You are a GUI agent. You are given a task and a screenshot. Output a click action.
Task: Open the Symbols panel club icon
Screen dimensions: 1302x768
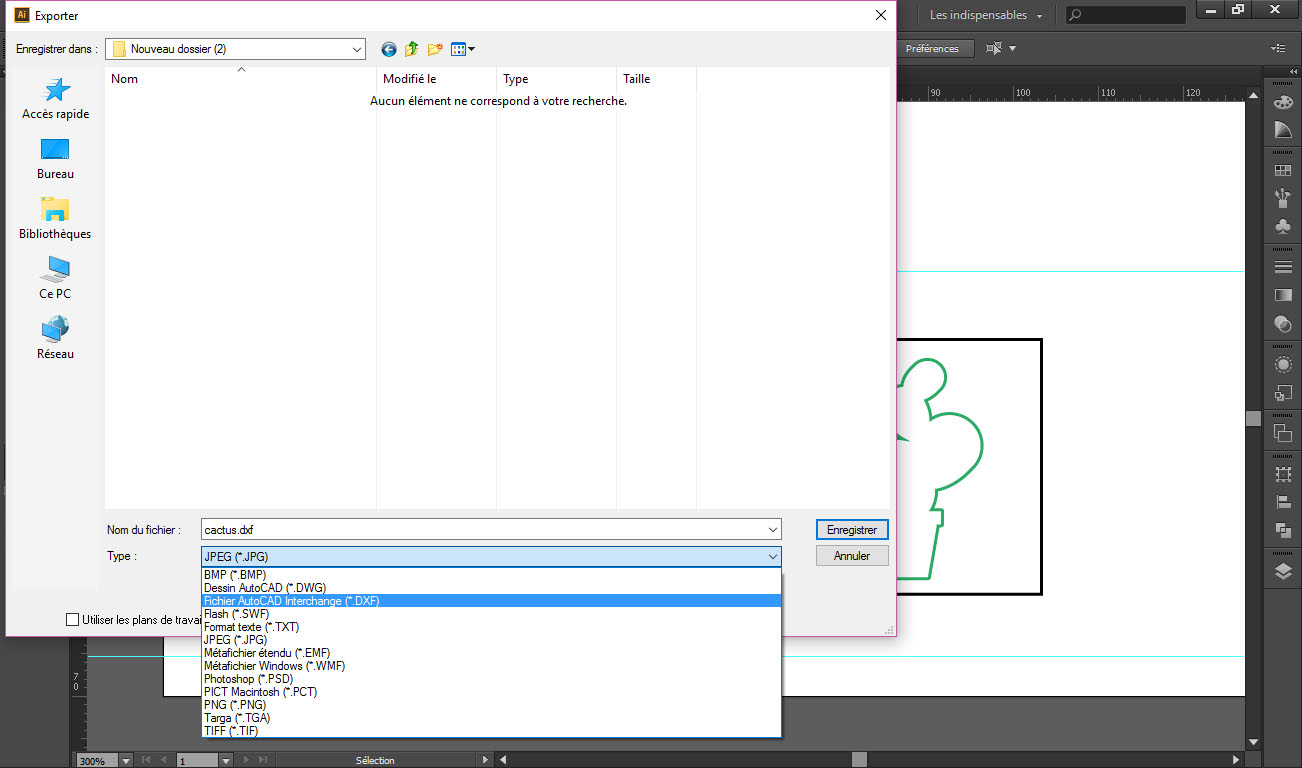(x=1282, y=227)
